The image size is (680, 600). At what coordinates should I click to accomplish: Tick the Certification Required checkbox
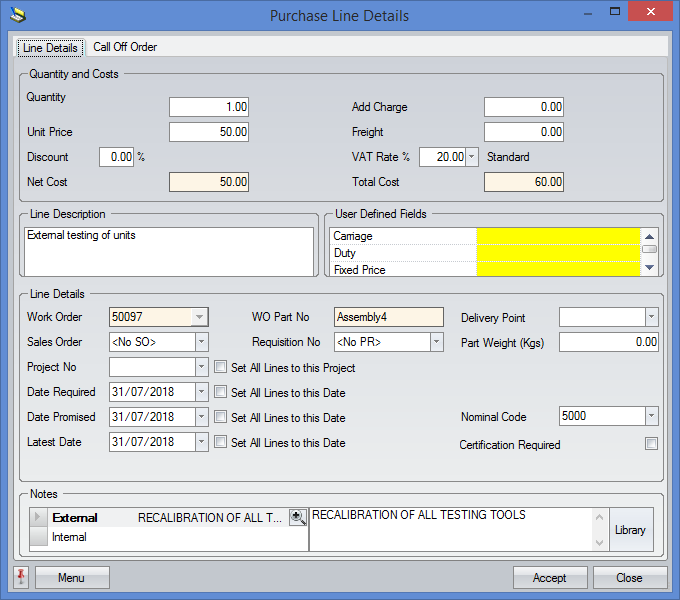(651, 444)
